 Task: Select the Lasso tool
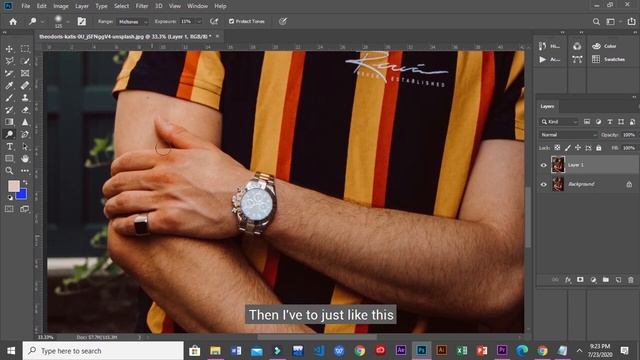pos(9,61)
